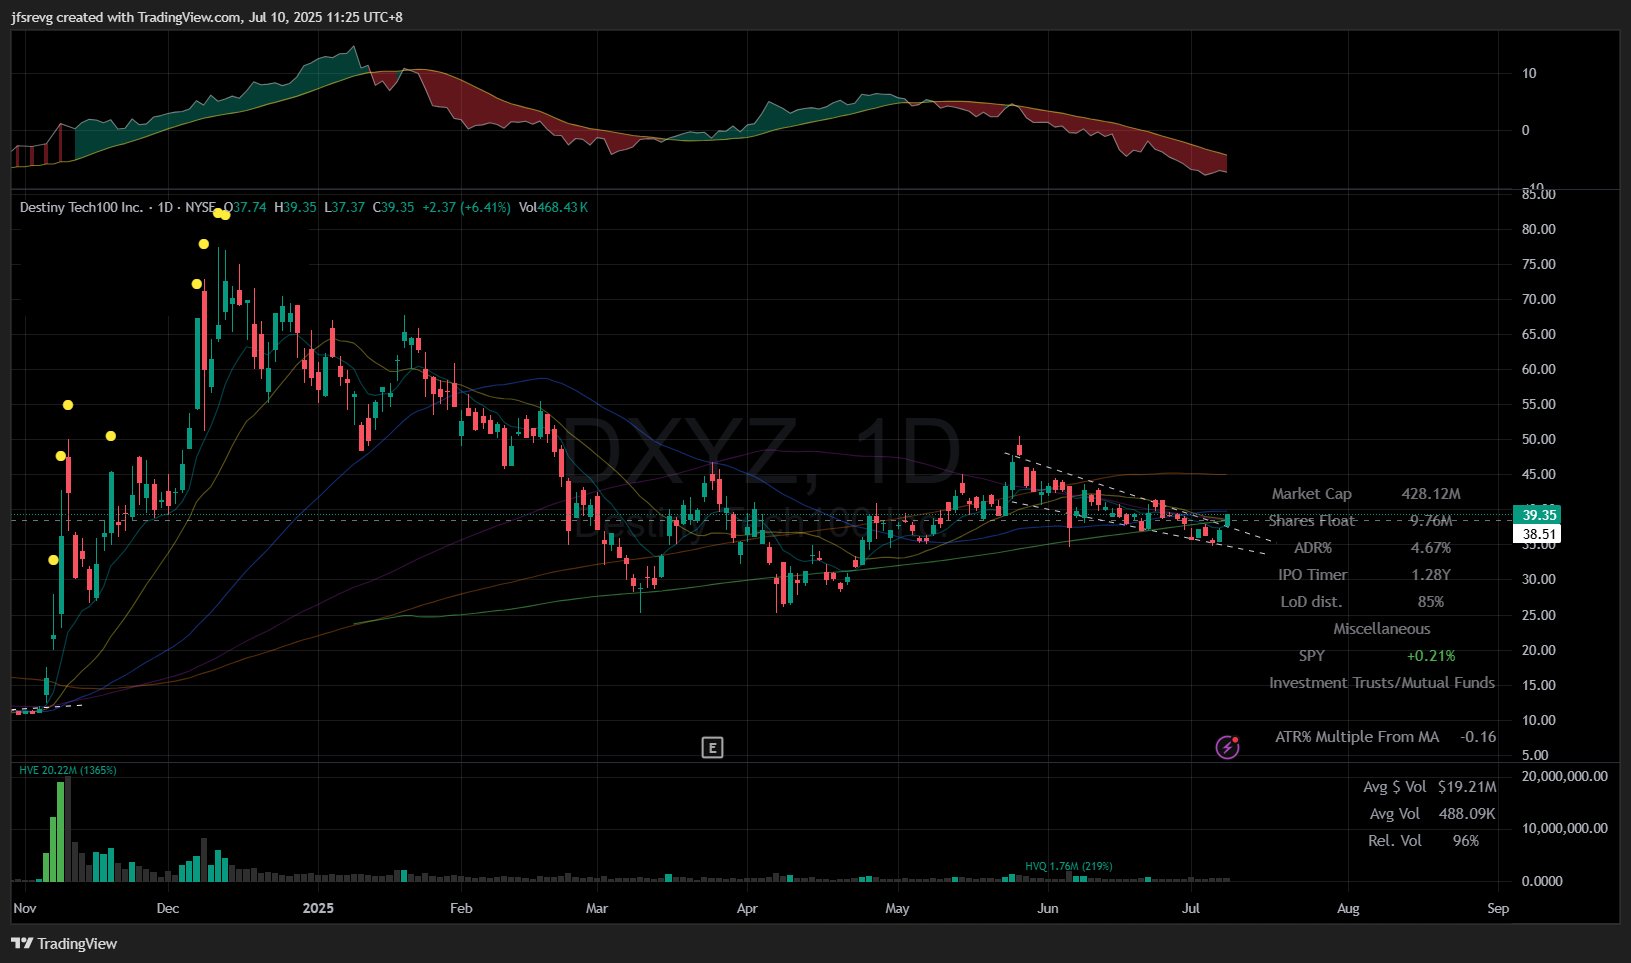Click the high value H39.35 in the legend
The image size is (1631, 963).
(295, 207)
